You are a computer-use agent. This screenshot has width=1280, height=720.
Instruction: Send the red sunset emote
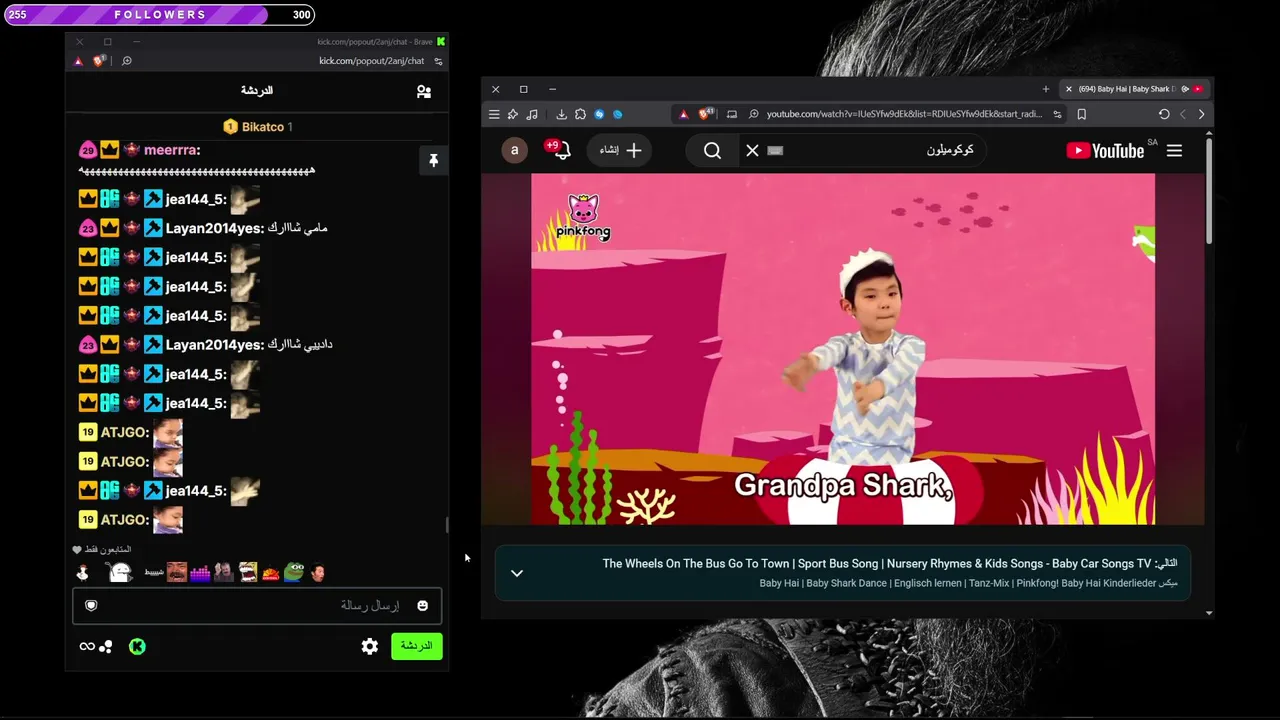click(270, 573)
